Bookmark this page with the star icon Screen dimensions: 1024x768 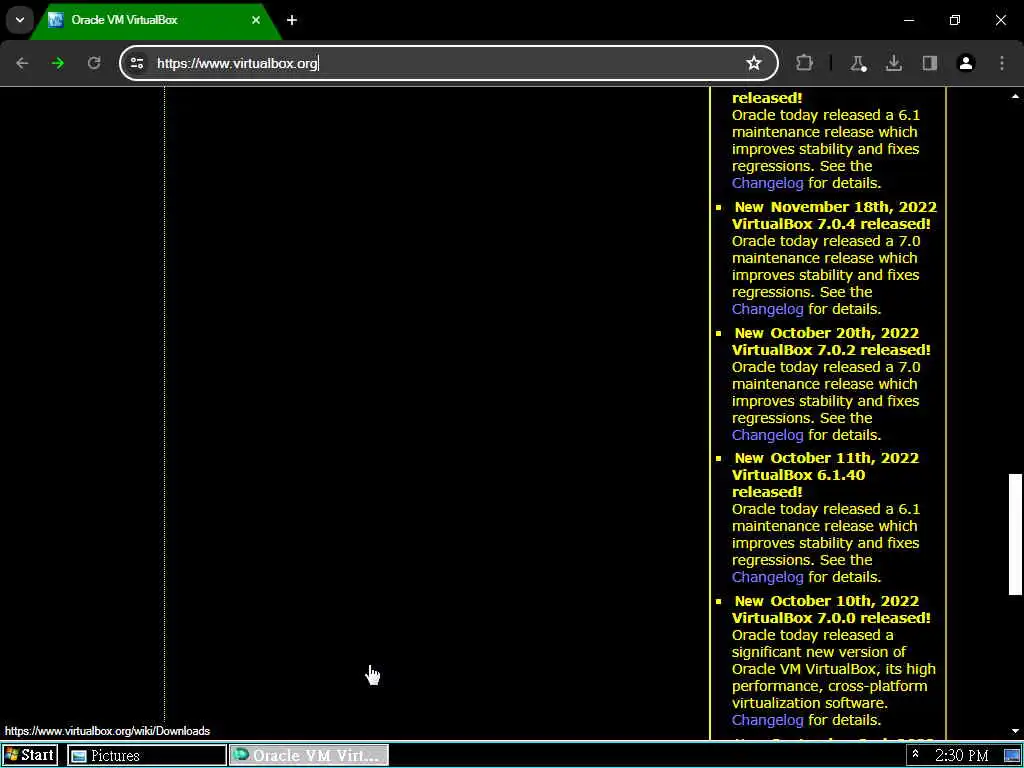coord(754,63)
